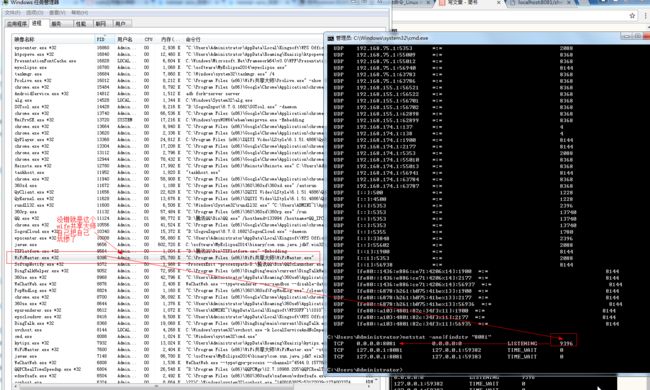The width and height of the screenshot is (650, 390).
Task: Click the left arrow of Task Manager horizontal scrollbar
Action: 16,387
